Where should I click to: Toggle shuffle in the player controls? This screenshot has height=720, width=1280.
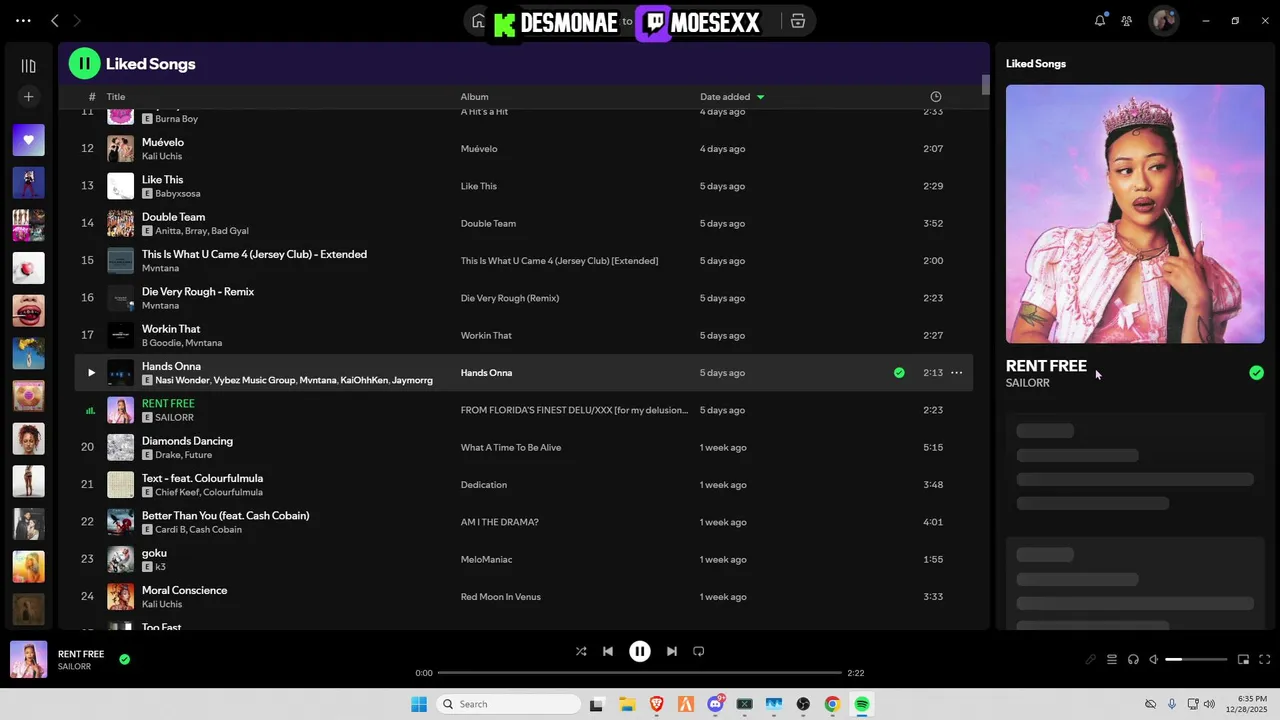[x=581, y=651]
